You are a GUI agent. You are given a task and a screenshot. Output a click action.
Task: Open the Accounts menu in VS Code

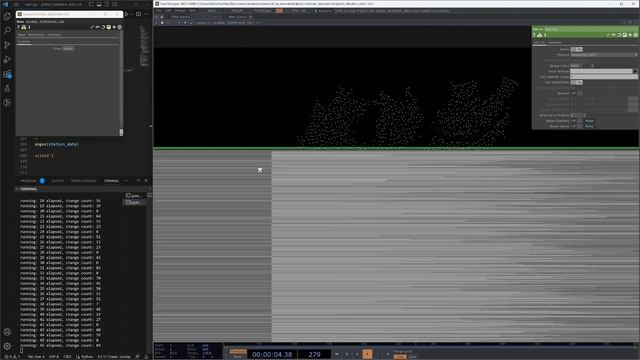[x=7, y=332]
